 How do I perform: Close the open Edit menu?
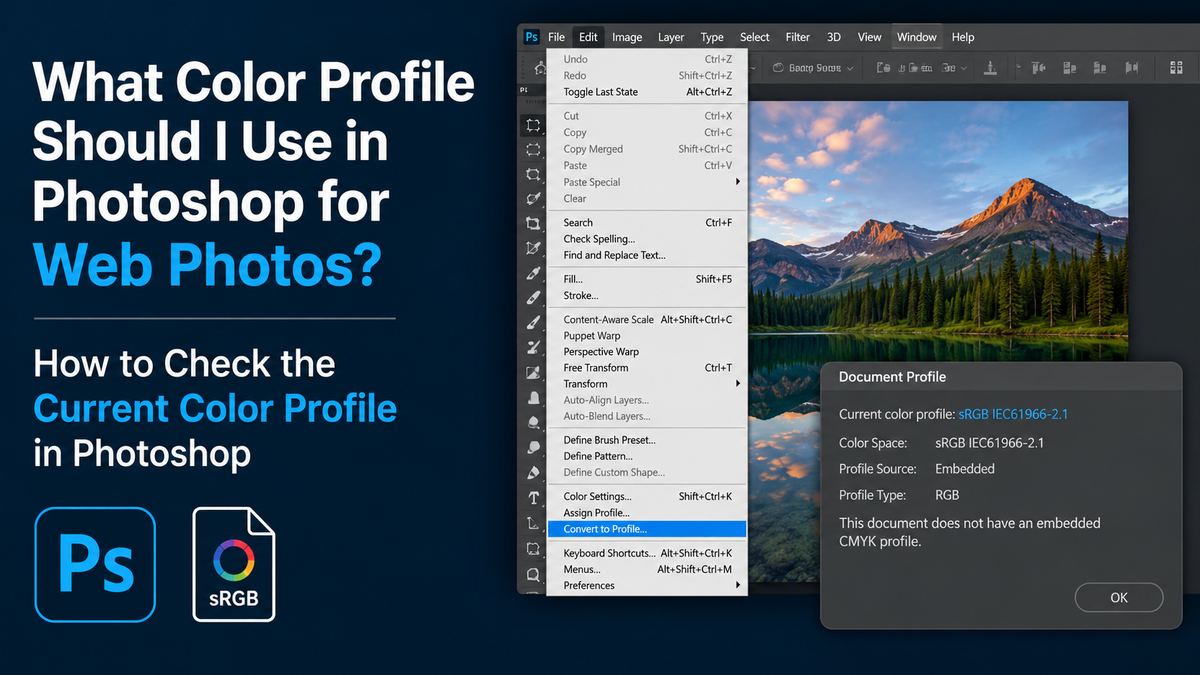[588, 37]
